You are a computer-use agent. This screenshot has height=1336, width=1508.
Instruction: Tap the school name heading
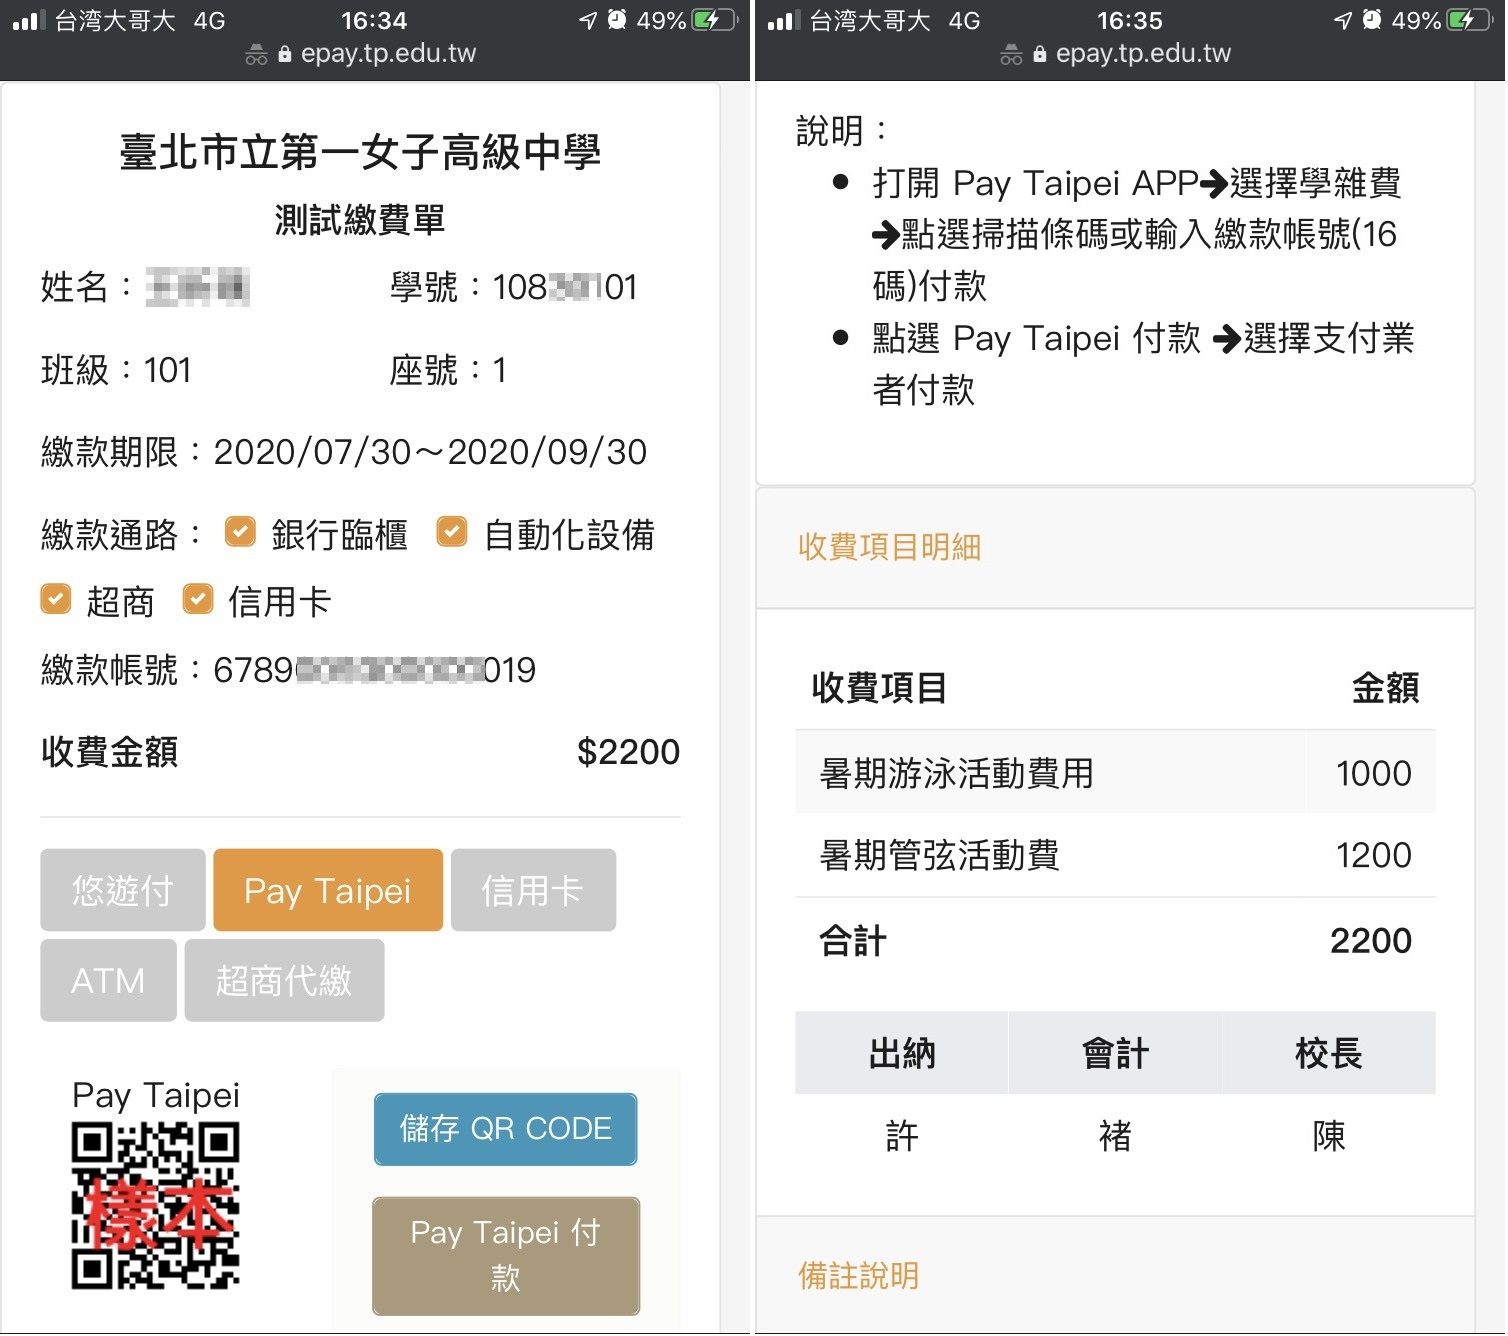click(360, 152)
